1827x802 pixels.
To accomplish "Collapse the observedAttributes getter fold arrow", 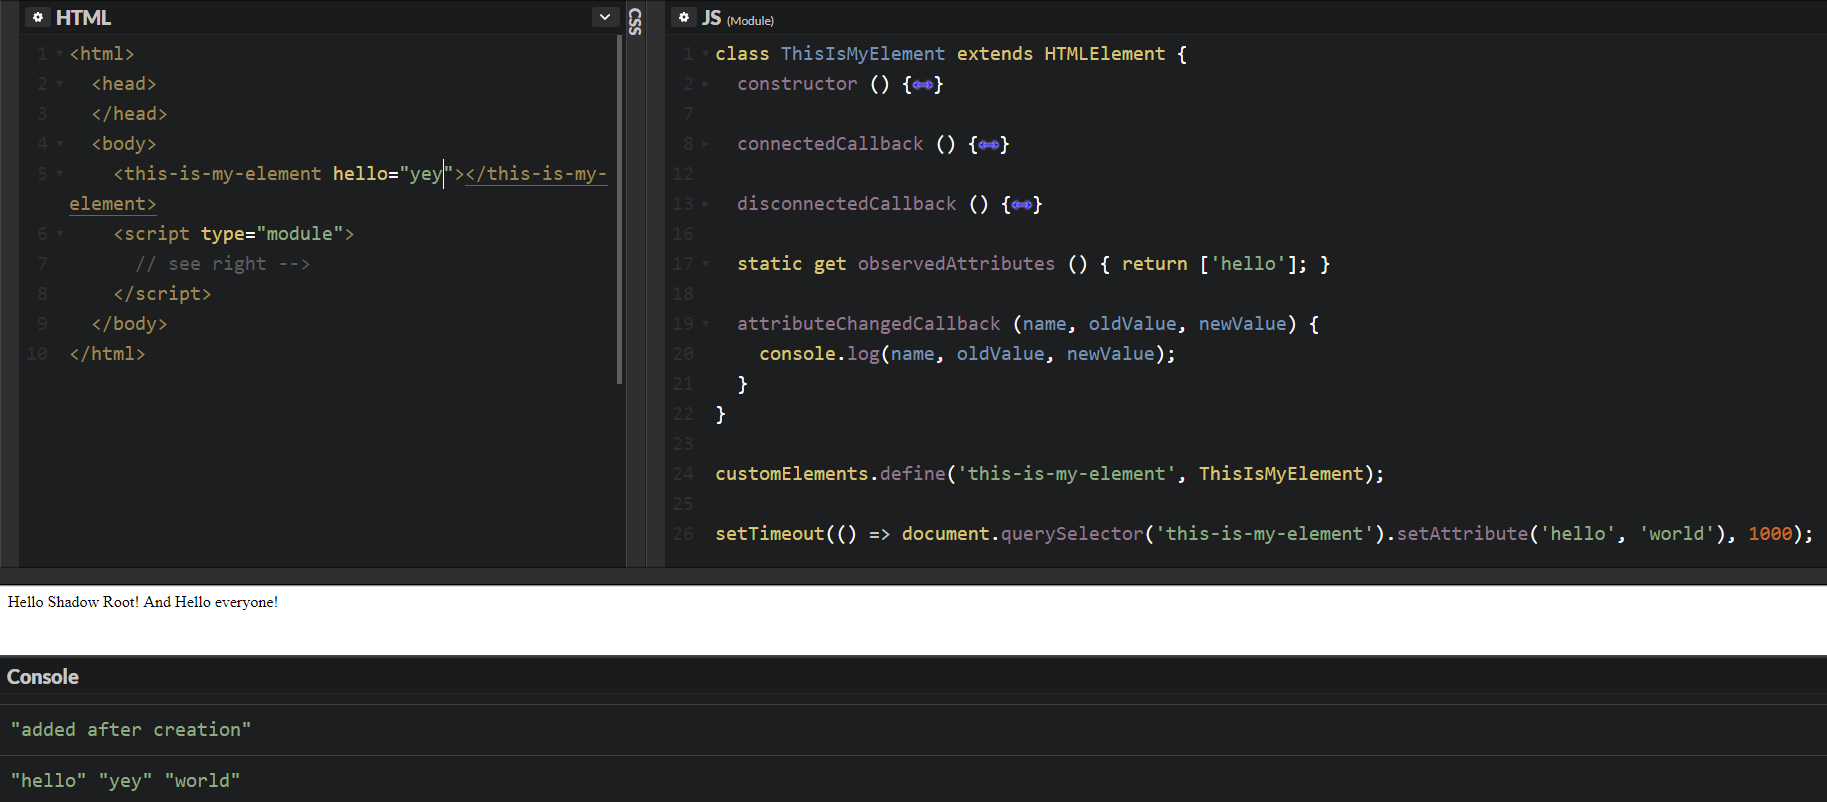I will (x=706, y=264).
